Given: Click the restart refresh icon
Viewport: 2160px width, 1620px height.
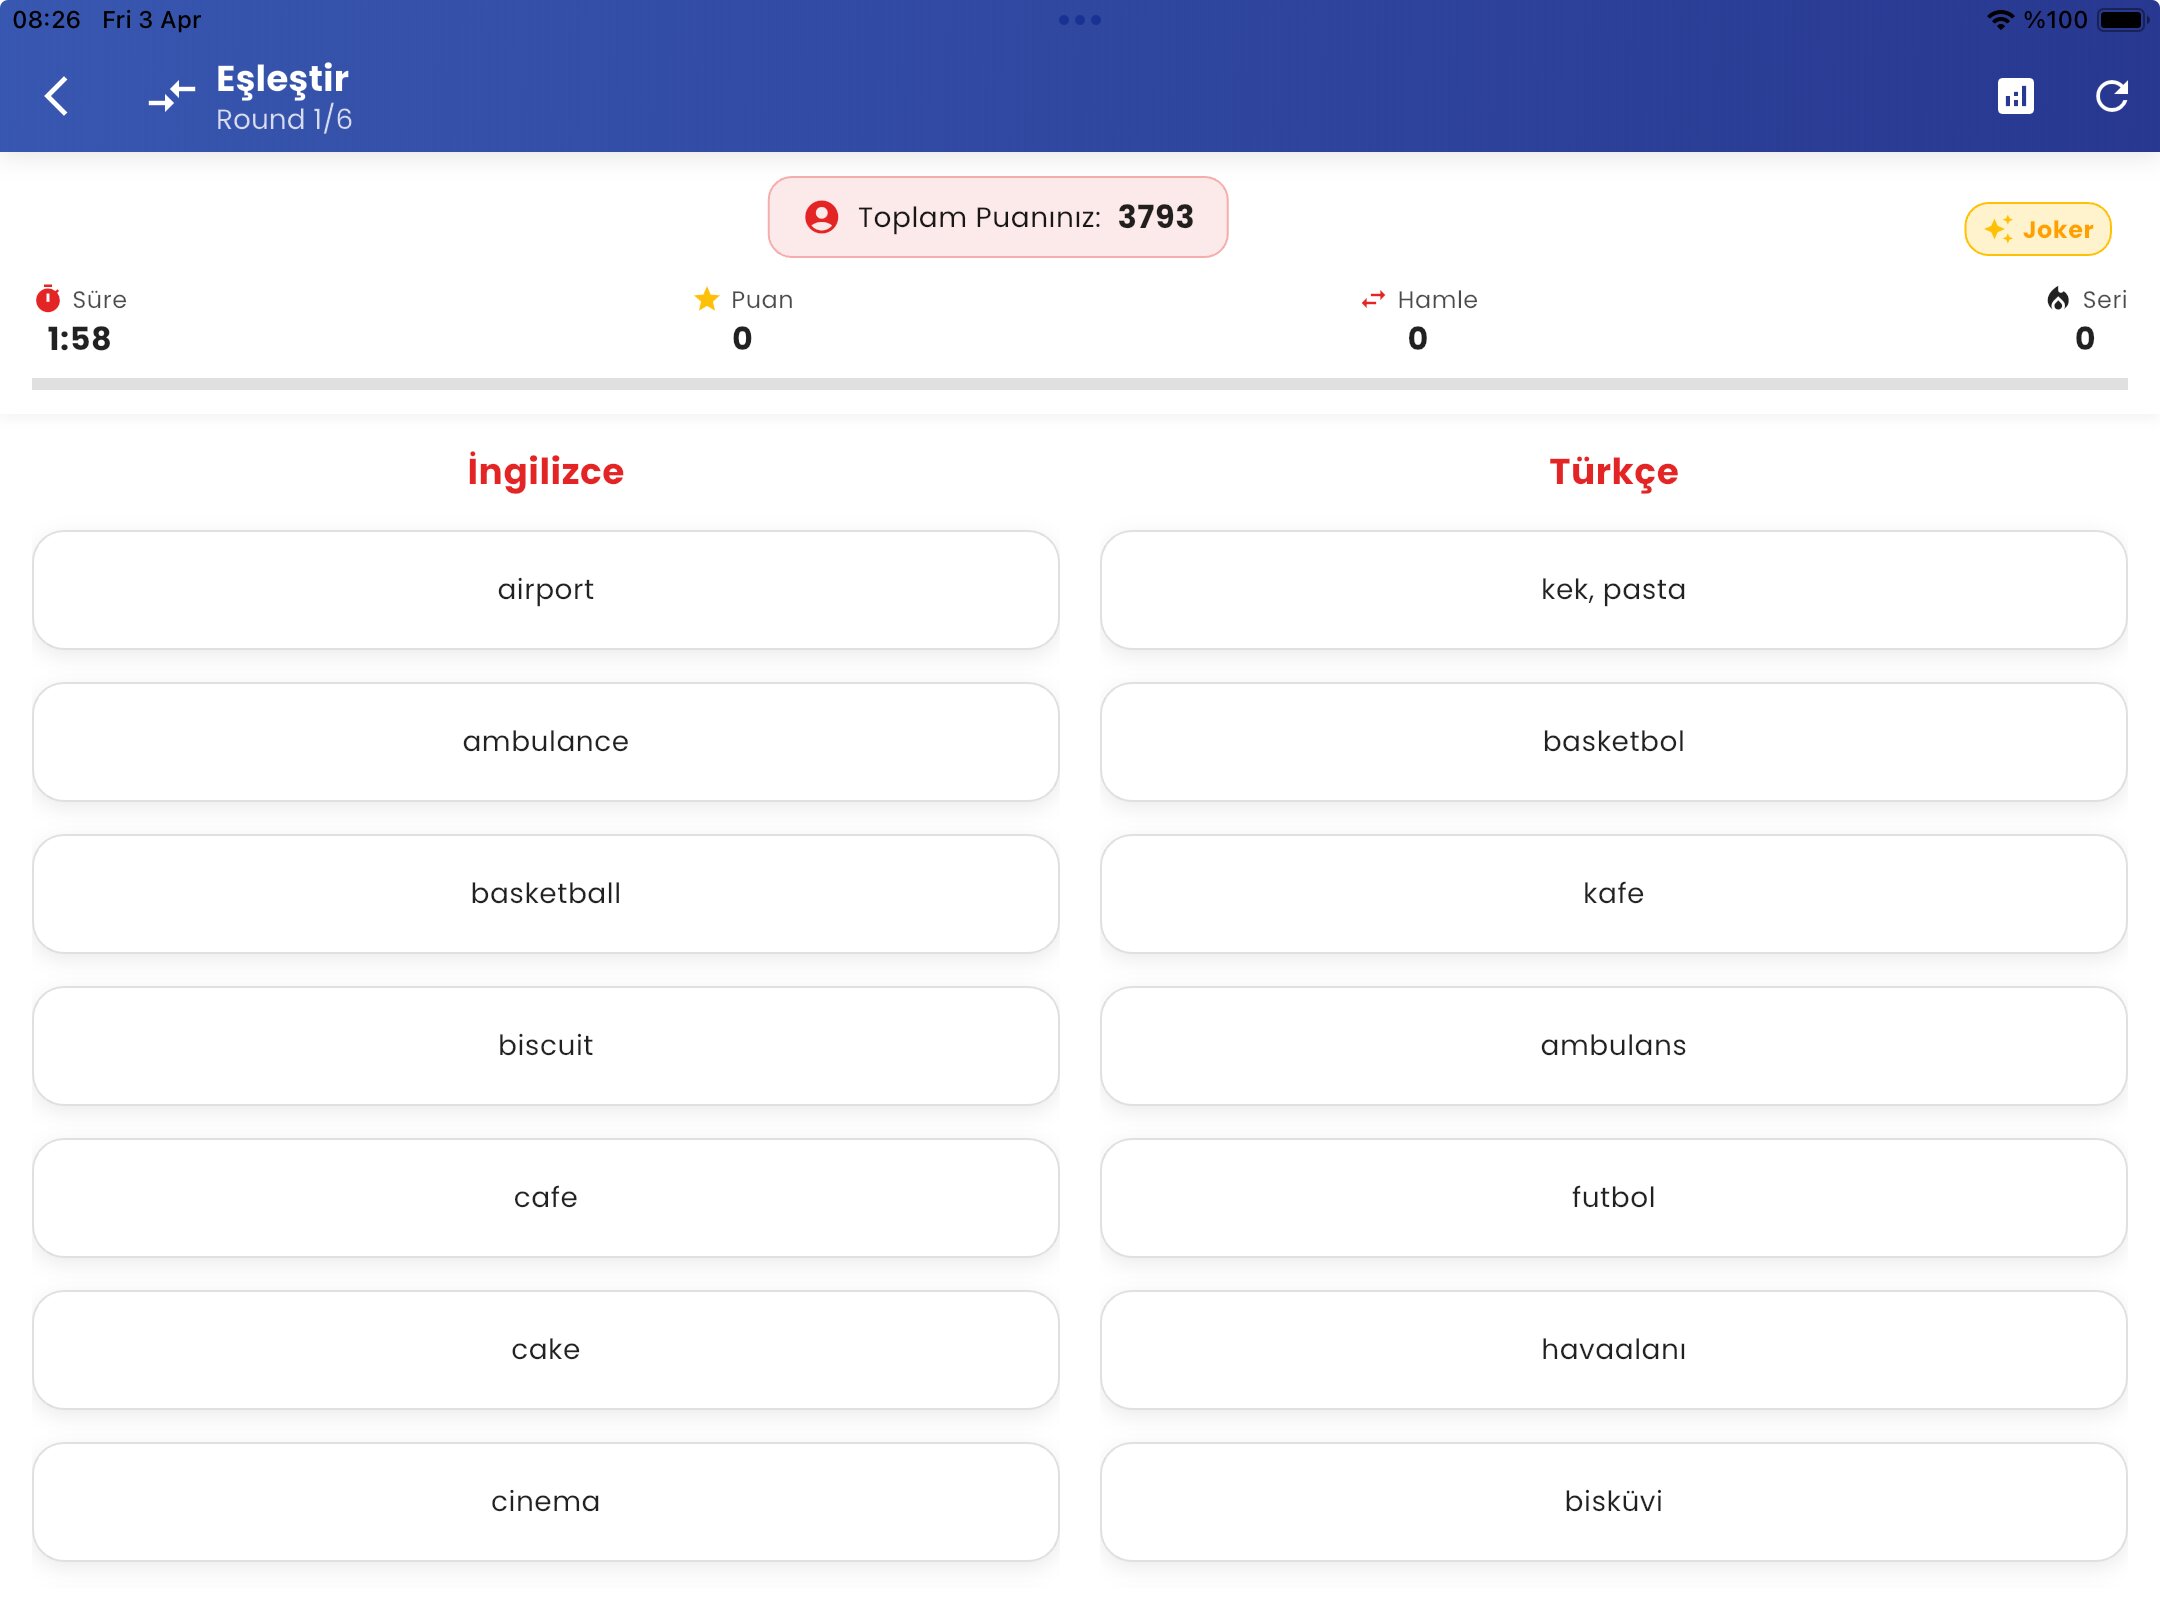Looking at the screenshot, I should [x=2111, y=97].
